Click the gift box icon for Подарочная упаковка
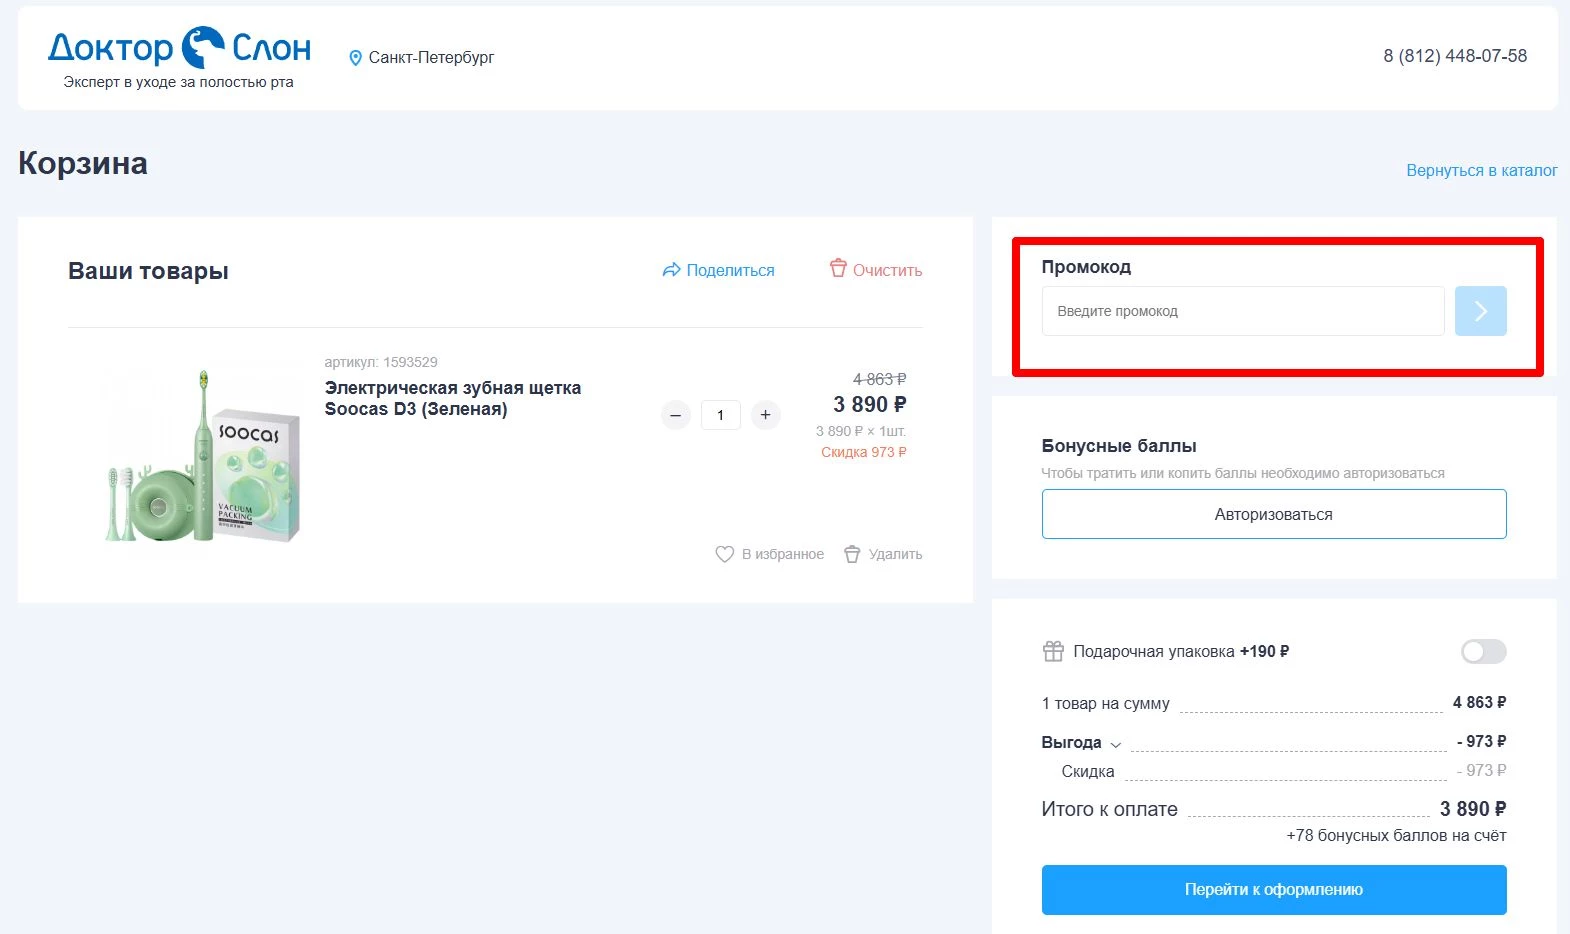The height and width of the screenshot is (934, 1570). (x=1053, y=652)
